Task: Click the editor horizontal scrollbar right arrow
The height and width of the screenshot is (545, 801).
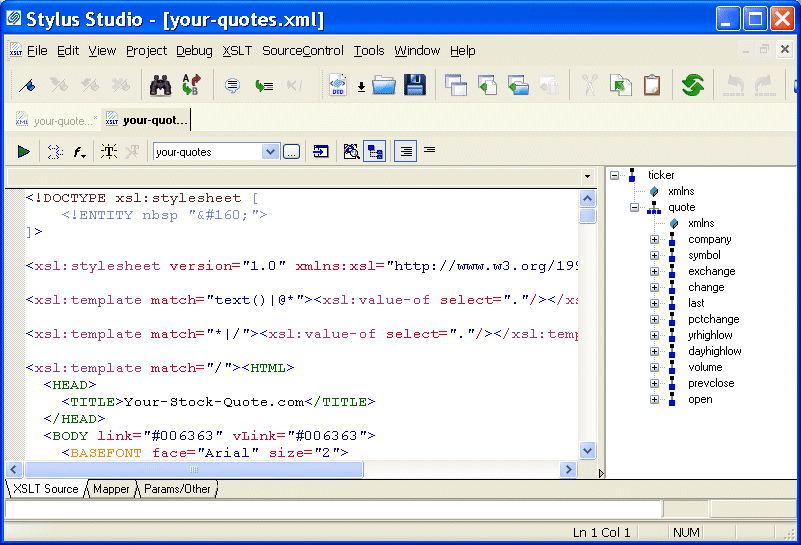Action: (x=568, y=469)
